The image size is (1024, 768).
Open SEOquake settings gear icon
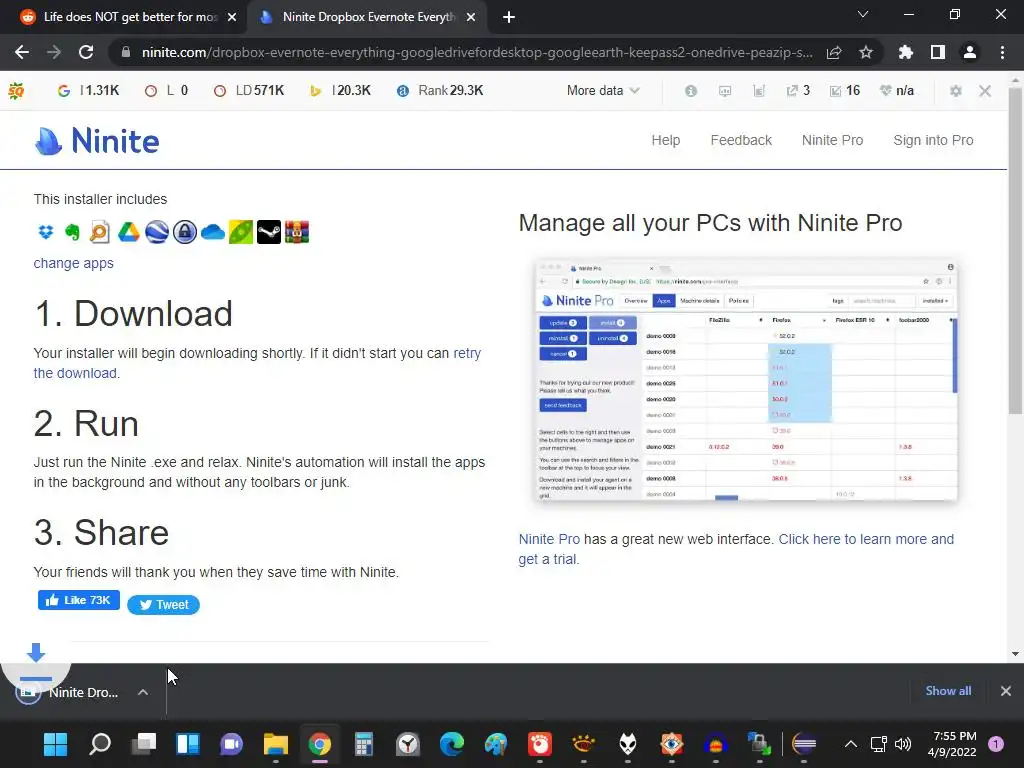pyautogui.click(x=955, y=91)
